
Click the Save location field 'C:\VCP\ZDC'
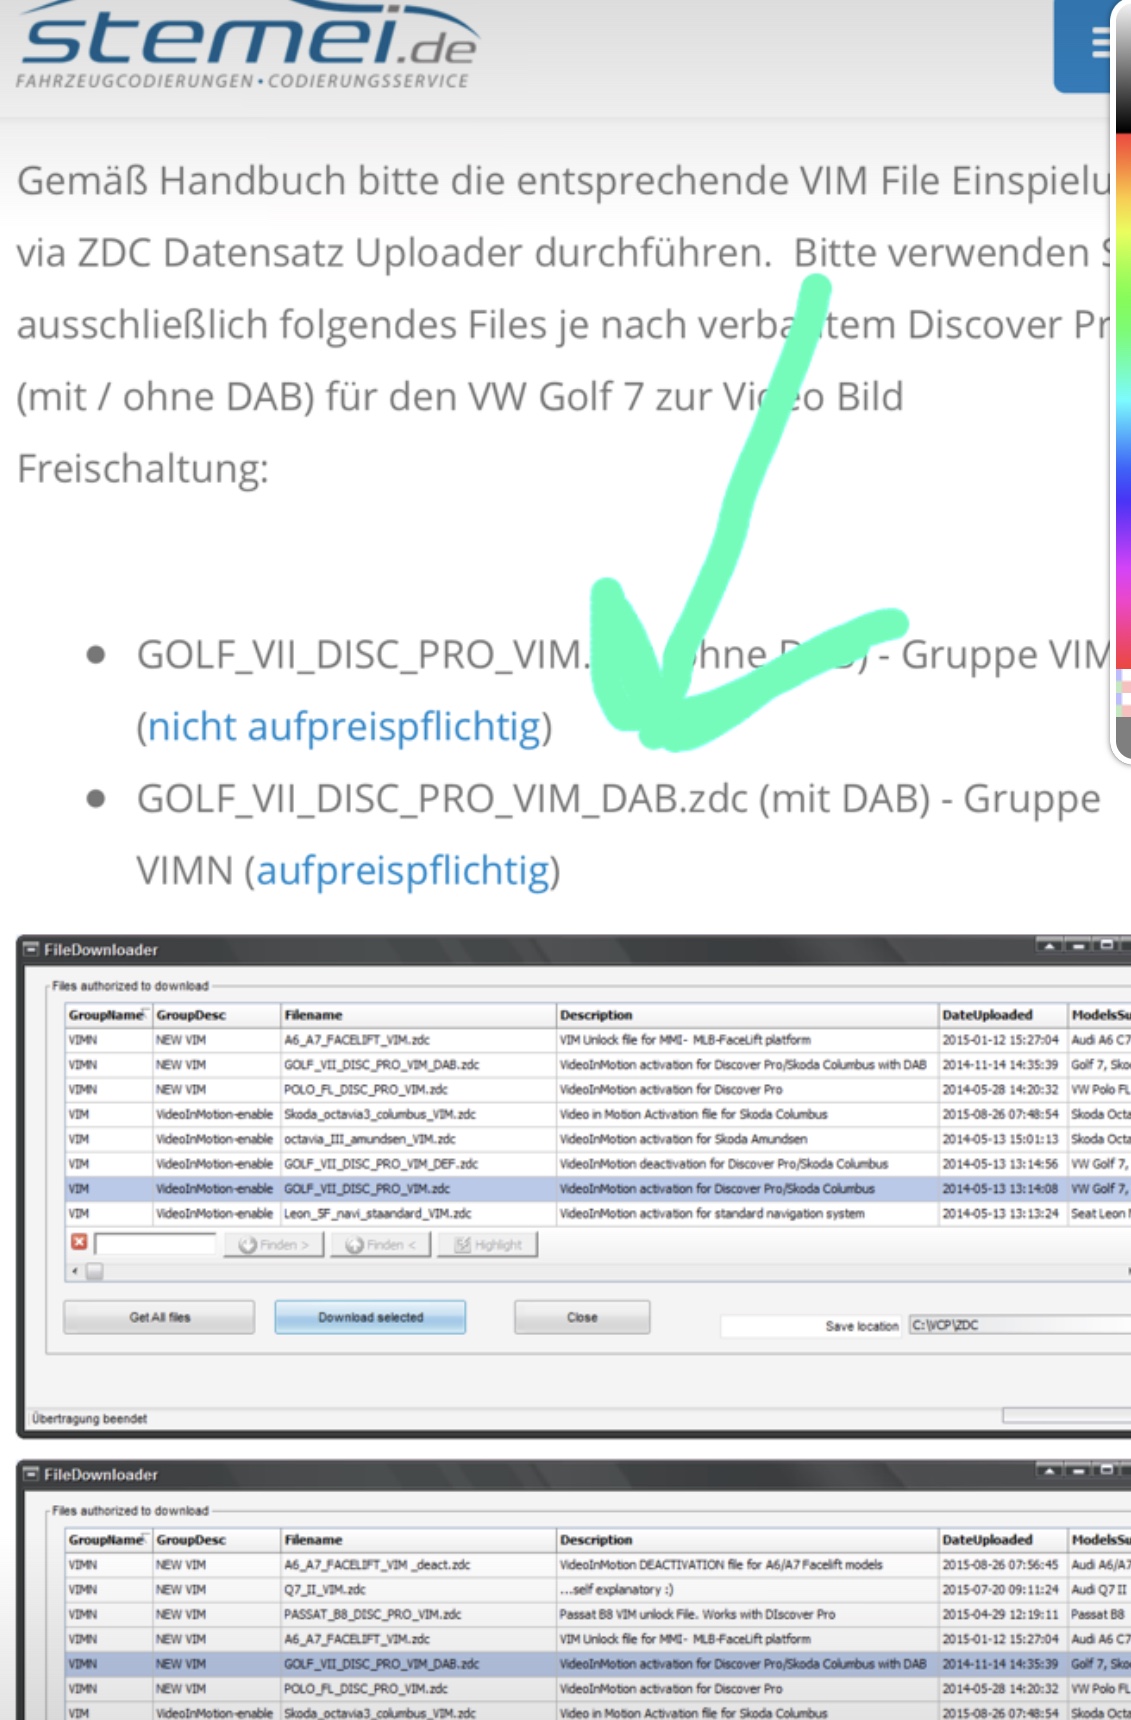(1018, 1325)
